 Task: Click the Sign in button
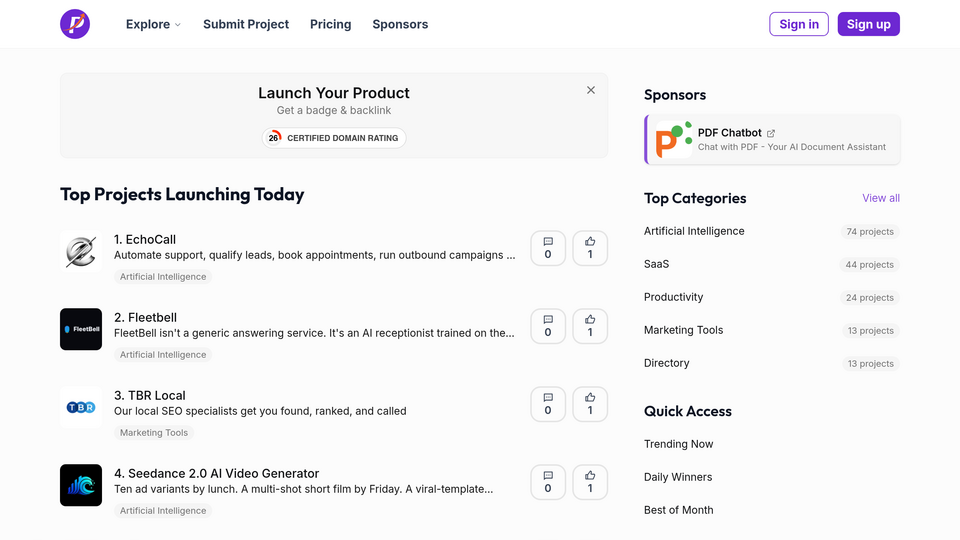(798, 24)
